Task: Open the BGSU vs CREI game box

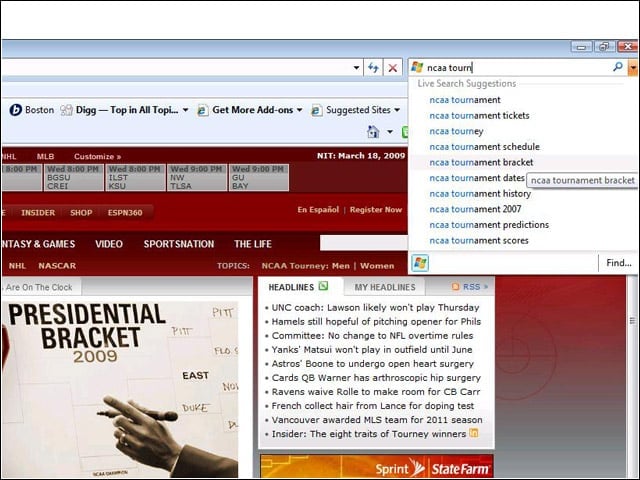Action: [x=73, y=177]
